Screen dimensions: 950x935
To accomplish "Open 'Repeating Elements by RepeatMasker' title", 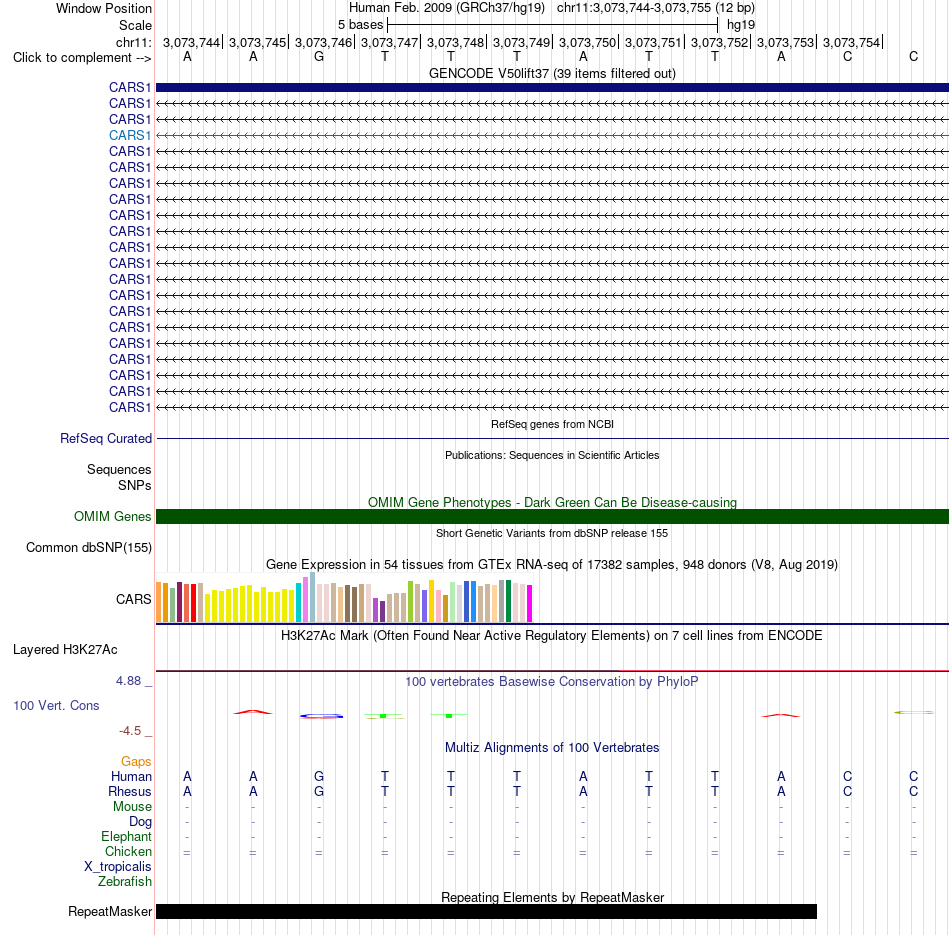I will [x=552, y=897].
